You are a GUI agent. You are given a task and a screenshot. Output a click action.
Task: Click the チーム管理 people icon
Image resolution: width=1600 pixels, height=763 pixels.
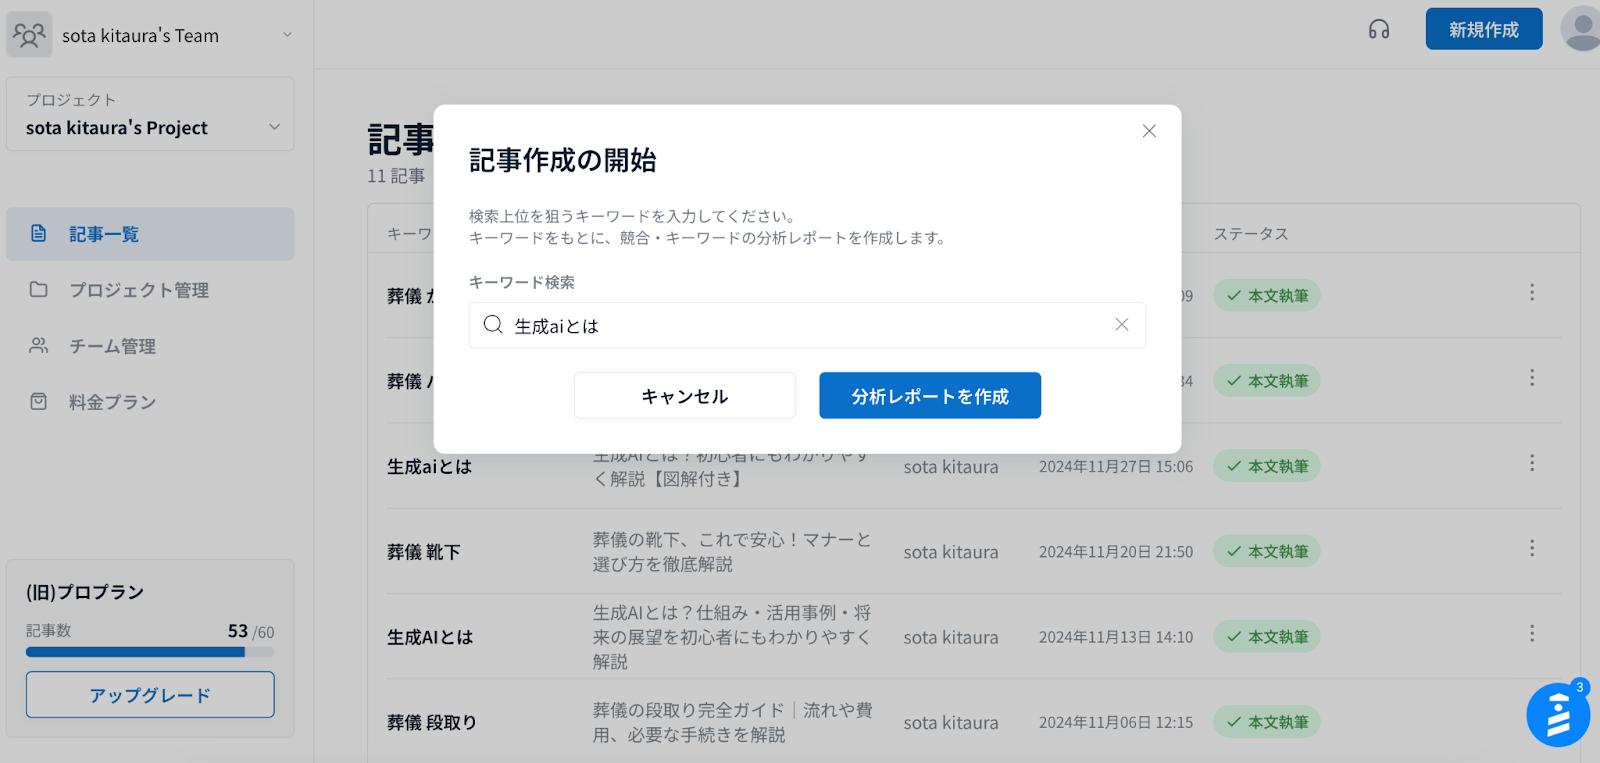point(39,346)
